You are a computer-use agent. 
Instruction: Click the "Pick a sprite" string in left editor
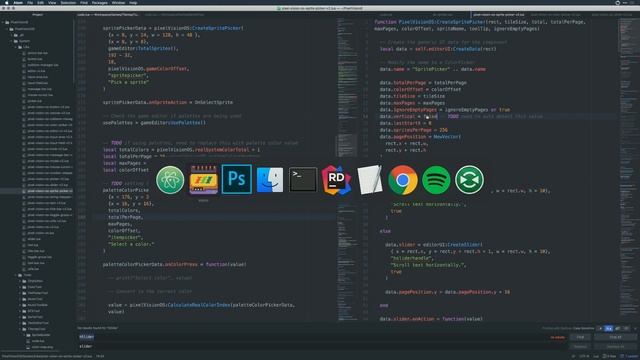pyautogui.click(x=129, y=82)
